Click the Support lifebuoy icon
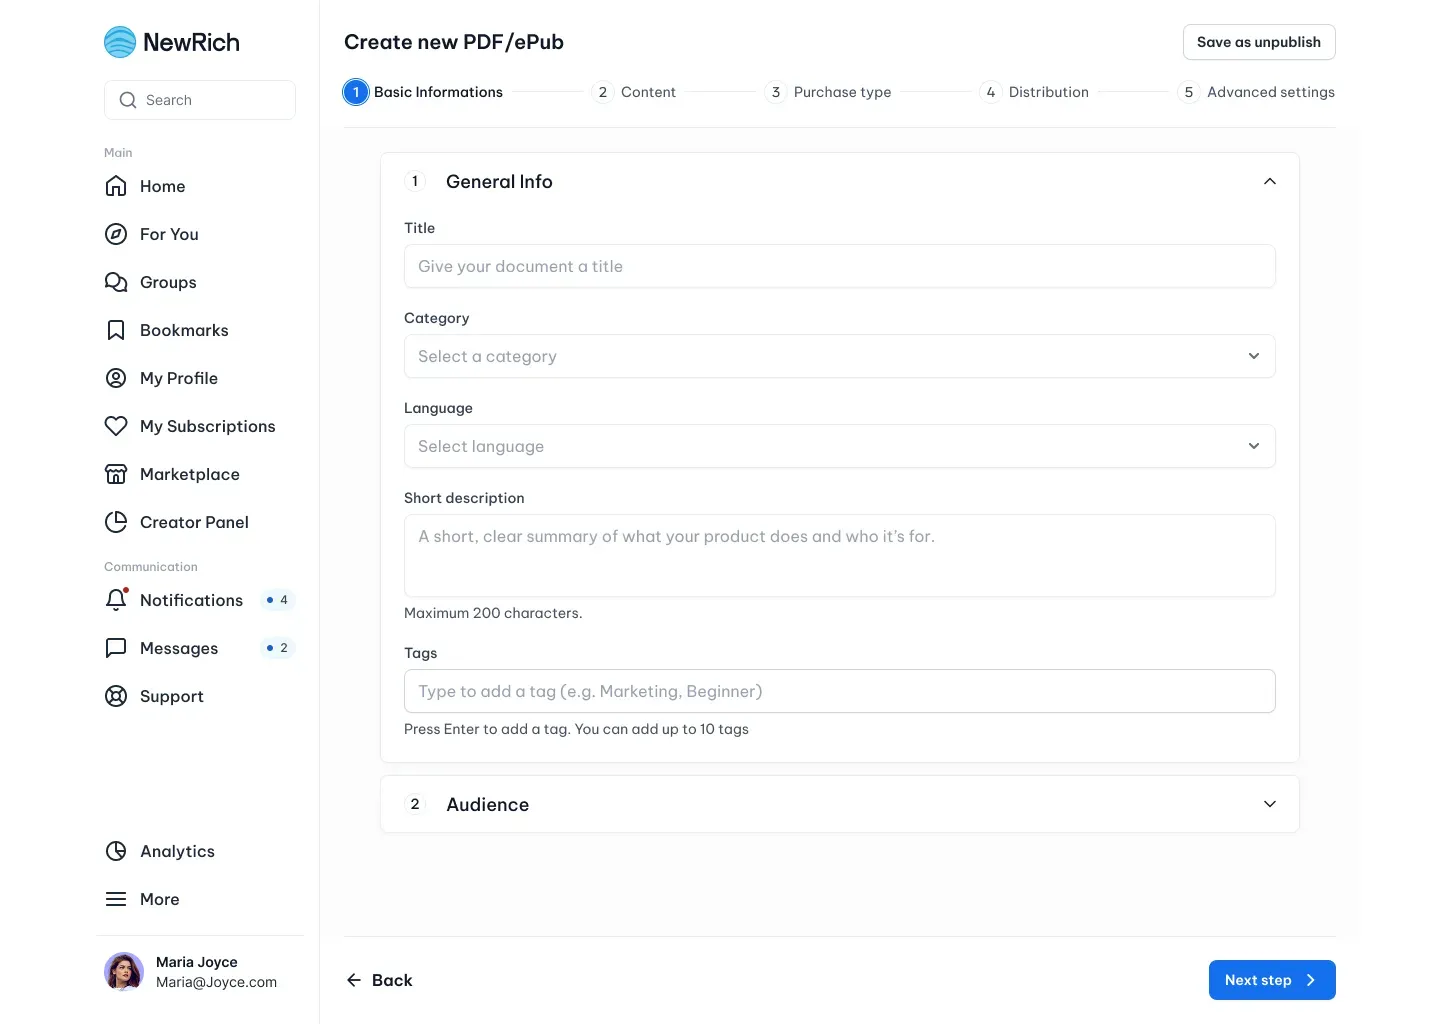Screen dimensions: 1440x1024 pyautogui.click(x=116, y=696)
